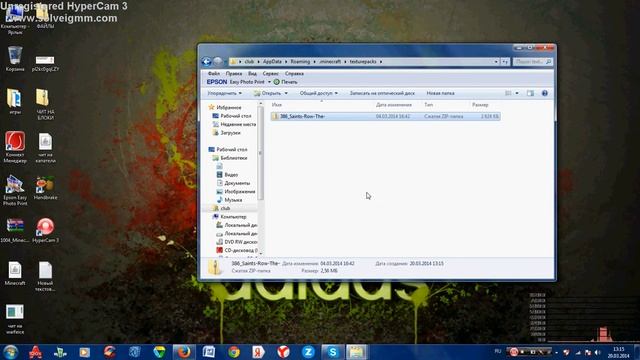
Task: Sort by the Тип column header
Action: 428,105
